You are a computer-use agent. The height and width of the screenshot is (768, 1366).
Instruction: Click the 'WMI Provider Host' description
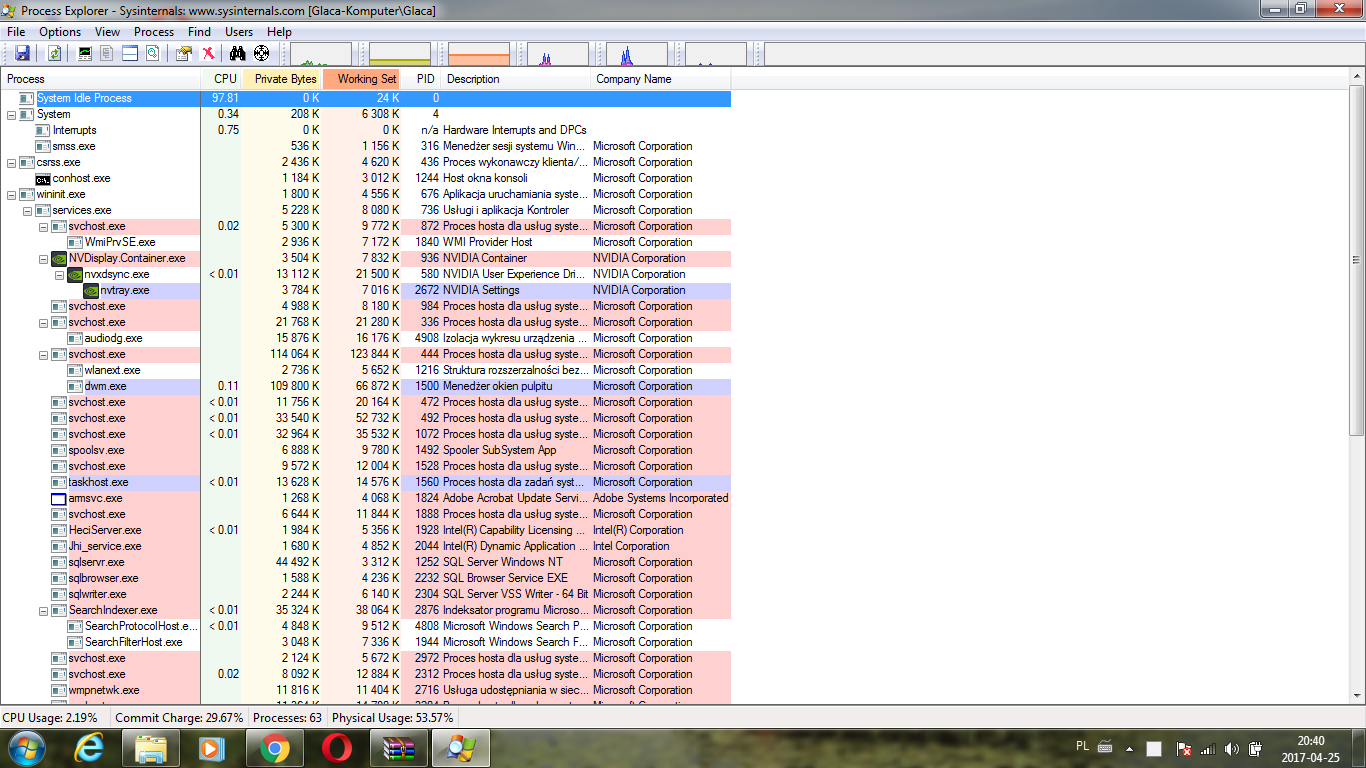pyautogui.click(x=488, y=242)
